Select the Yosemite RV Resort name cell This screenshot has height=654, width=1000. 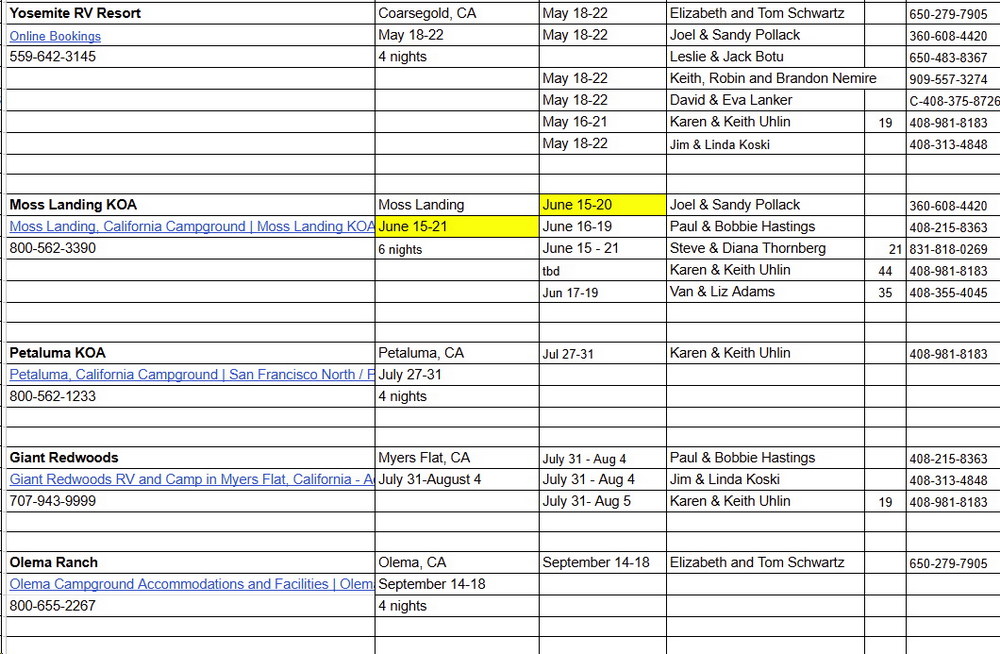tap(75, 14)
